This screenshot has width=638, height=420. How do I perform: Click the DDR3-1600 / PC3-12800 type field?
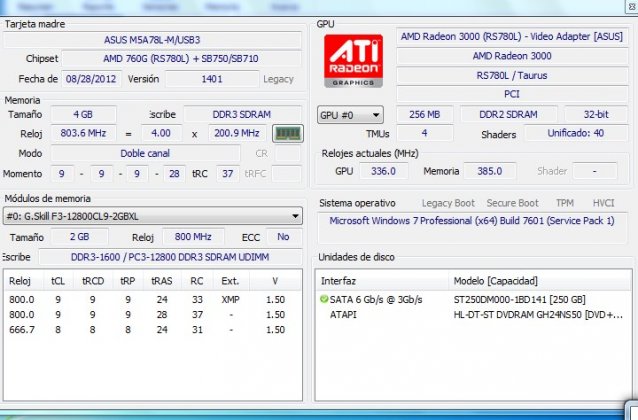pos(170,257)
